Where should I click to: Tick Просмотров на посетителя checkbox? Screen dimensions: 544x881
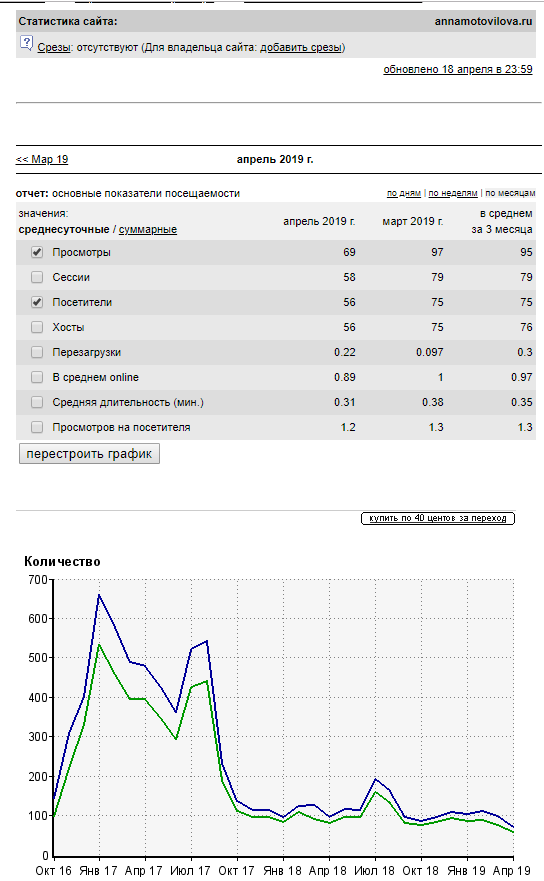click(37, 427)
